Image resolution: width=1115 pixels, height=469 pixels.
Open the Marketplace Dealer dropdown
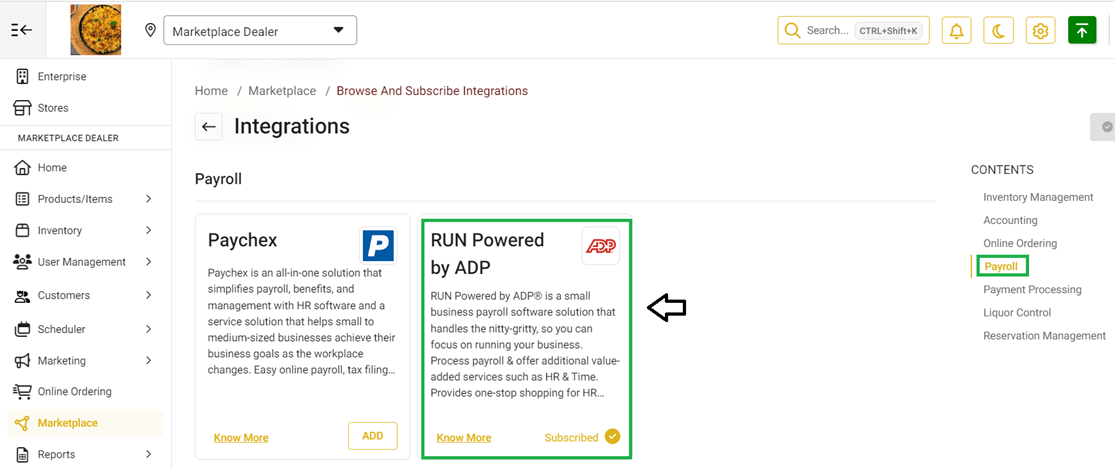point(260,31)
